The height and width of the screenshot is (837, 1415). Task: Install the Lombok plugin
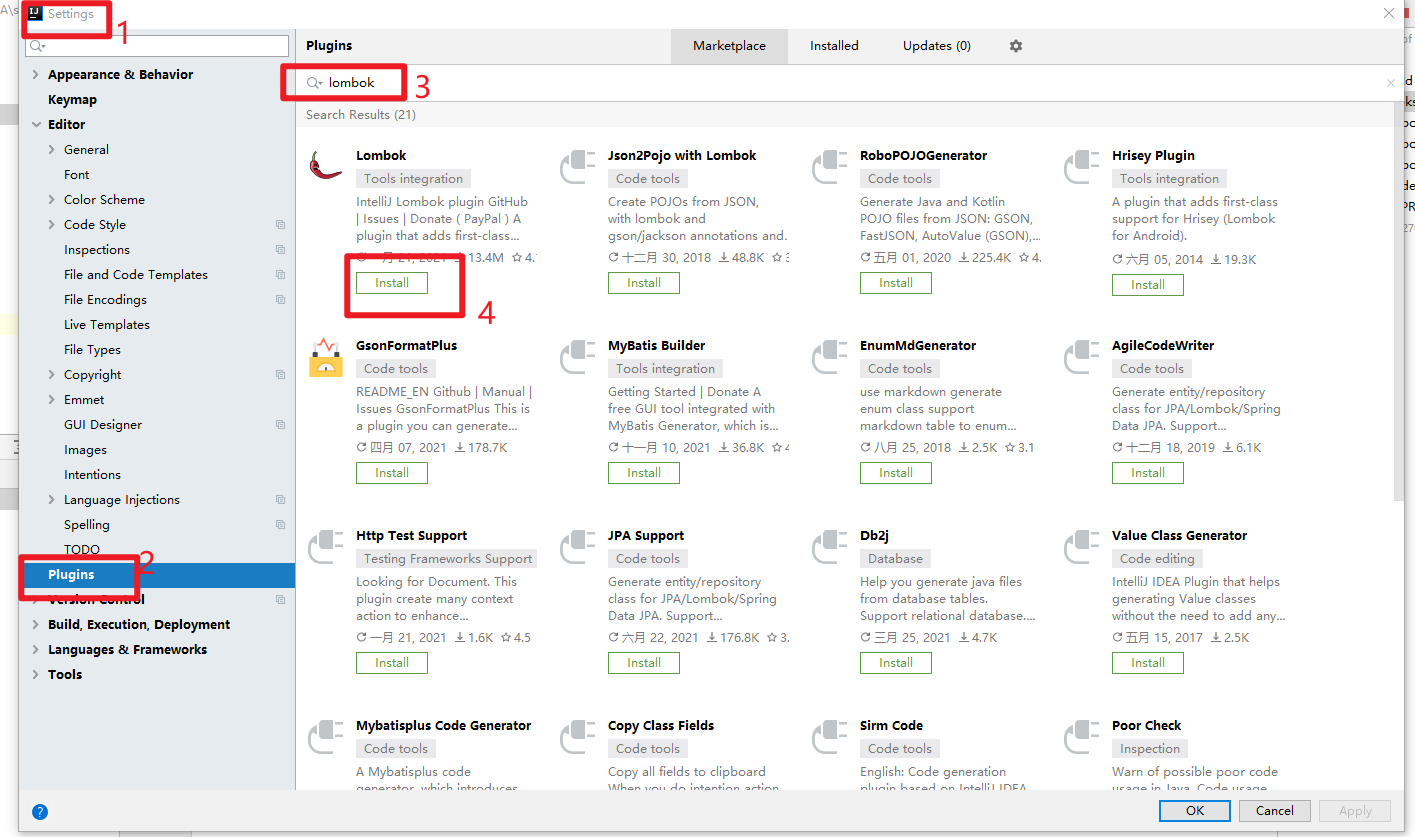(392, 283)
